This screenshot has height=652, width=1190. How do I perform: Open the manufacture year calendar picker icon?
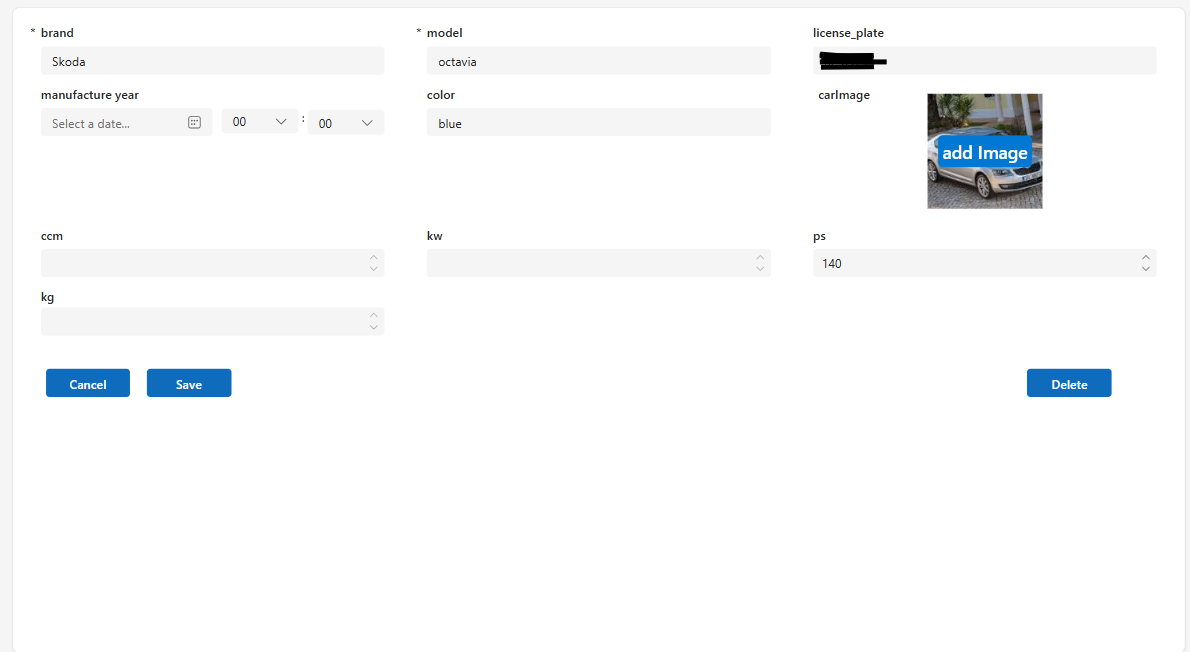(194, 122)
